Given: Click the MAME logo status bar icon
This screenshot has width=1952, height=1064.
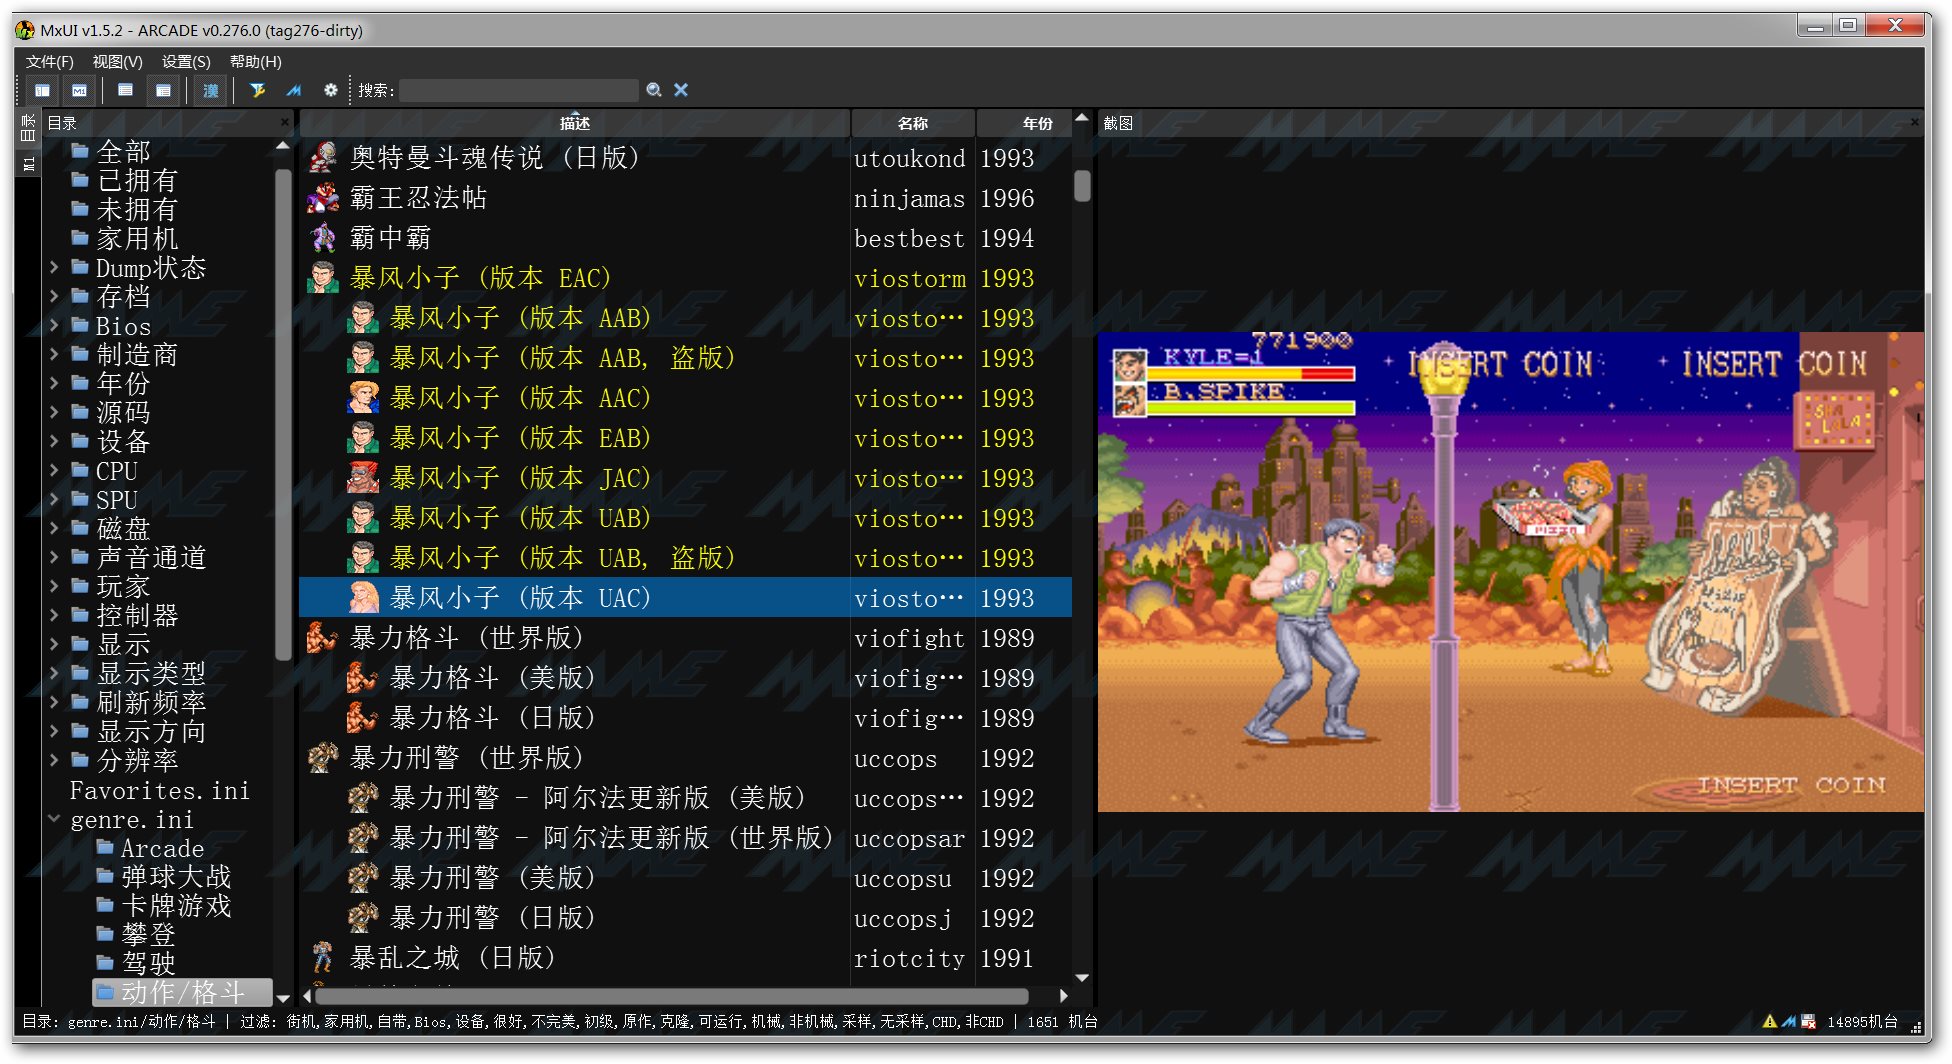Looking at the screenshot, I should pyautogui.click(x=1789, y=1021).
